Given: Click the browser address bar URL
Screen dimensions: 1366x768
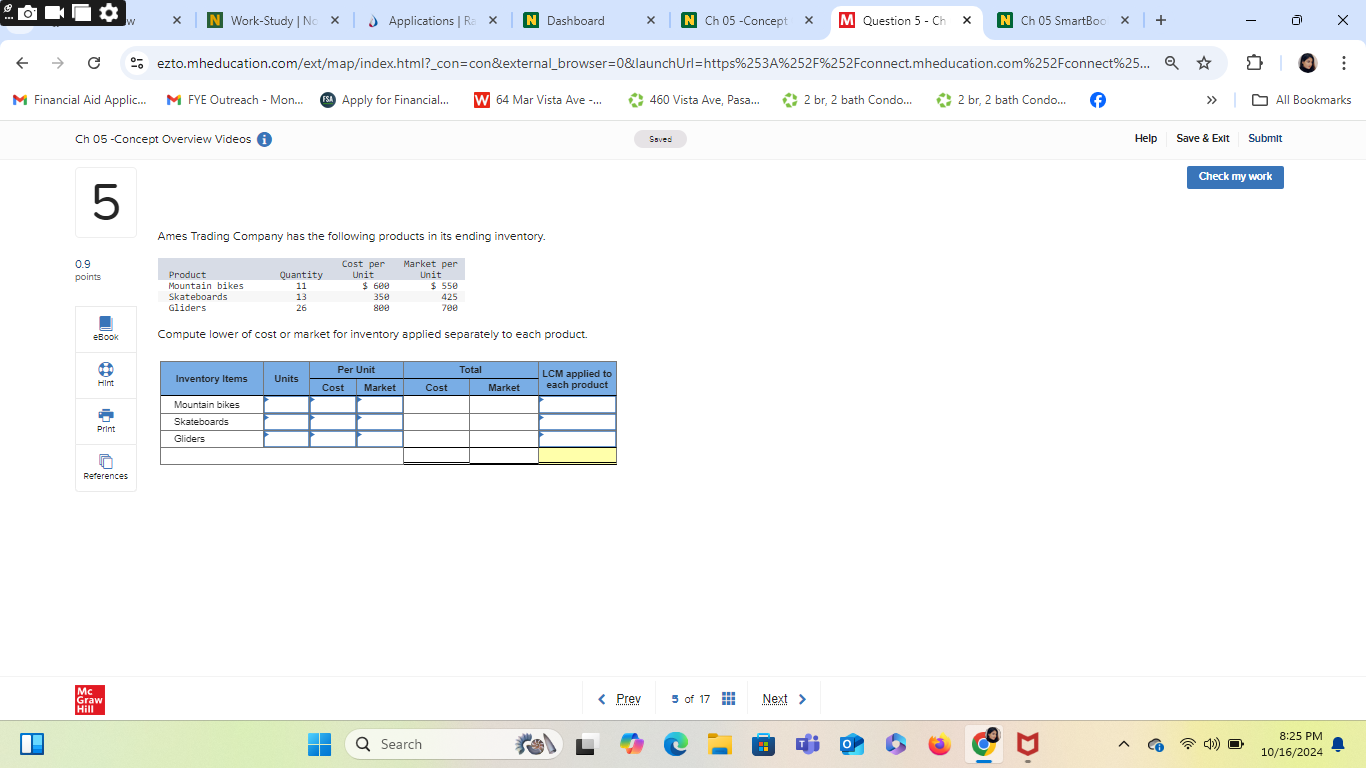Looking at the screenshot, I should point(652,63).
